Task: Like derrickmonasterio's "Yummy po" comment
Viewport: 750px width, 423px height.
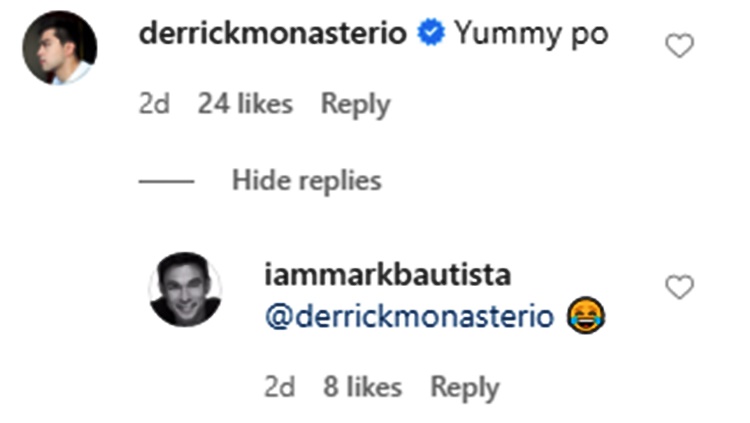Action: (679, 45)
